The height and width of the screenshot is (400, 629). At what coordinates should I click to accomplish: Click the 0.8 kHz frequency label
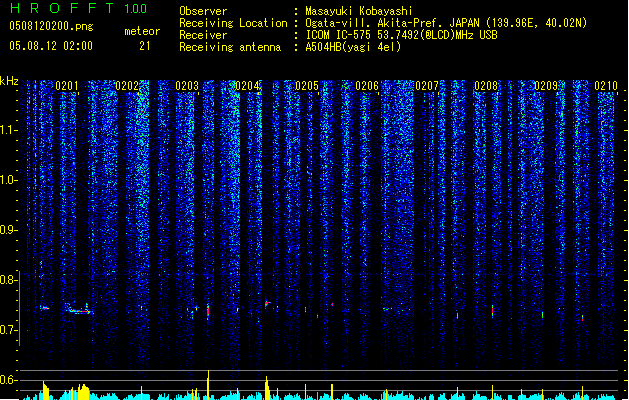(x=8, y=280)
